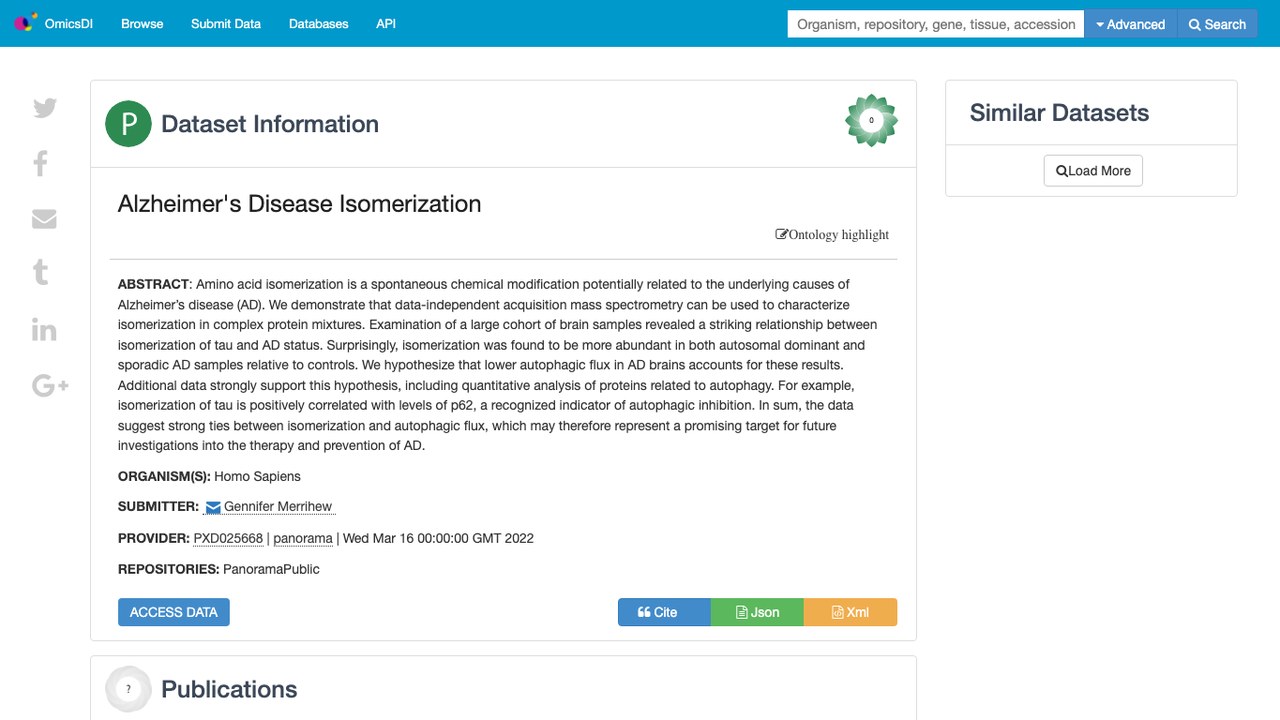Click the ACCESS DATA button
The image size is (1280, 720).
[x=174, y=612]
